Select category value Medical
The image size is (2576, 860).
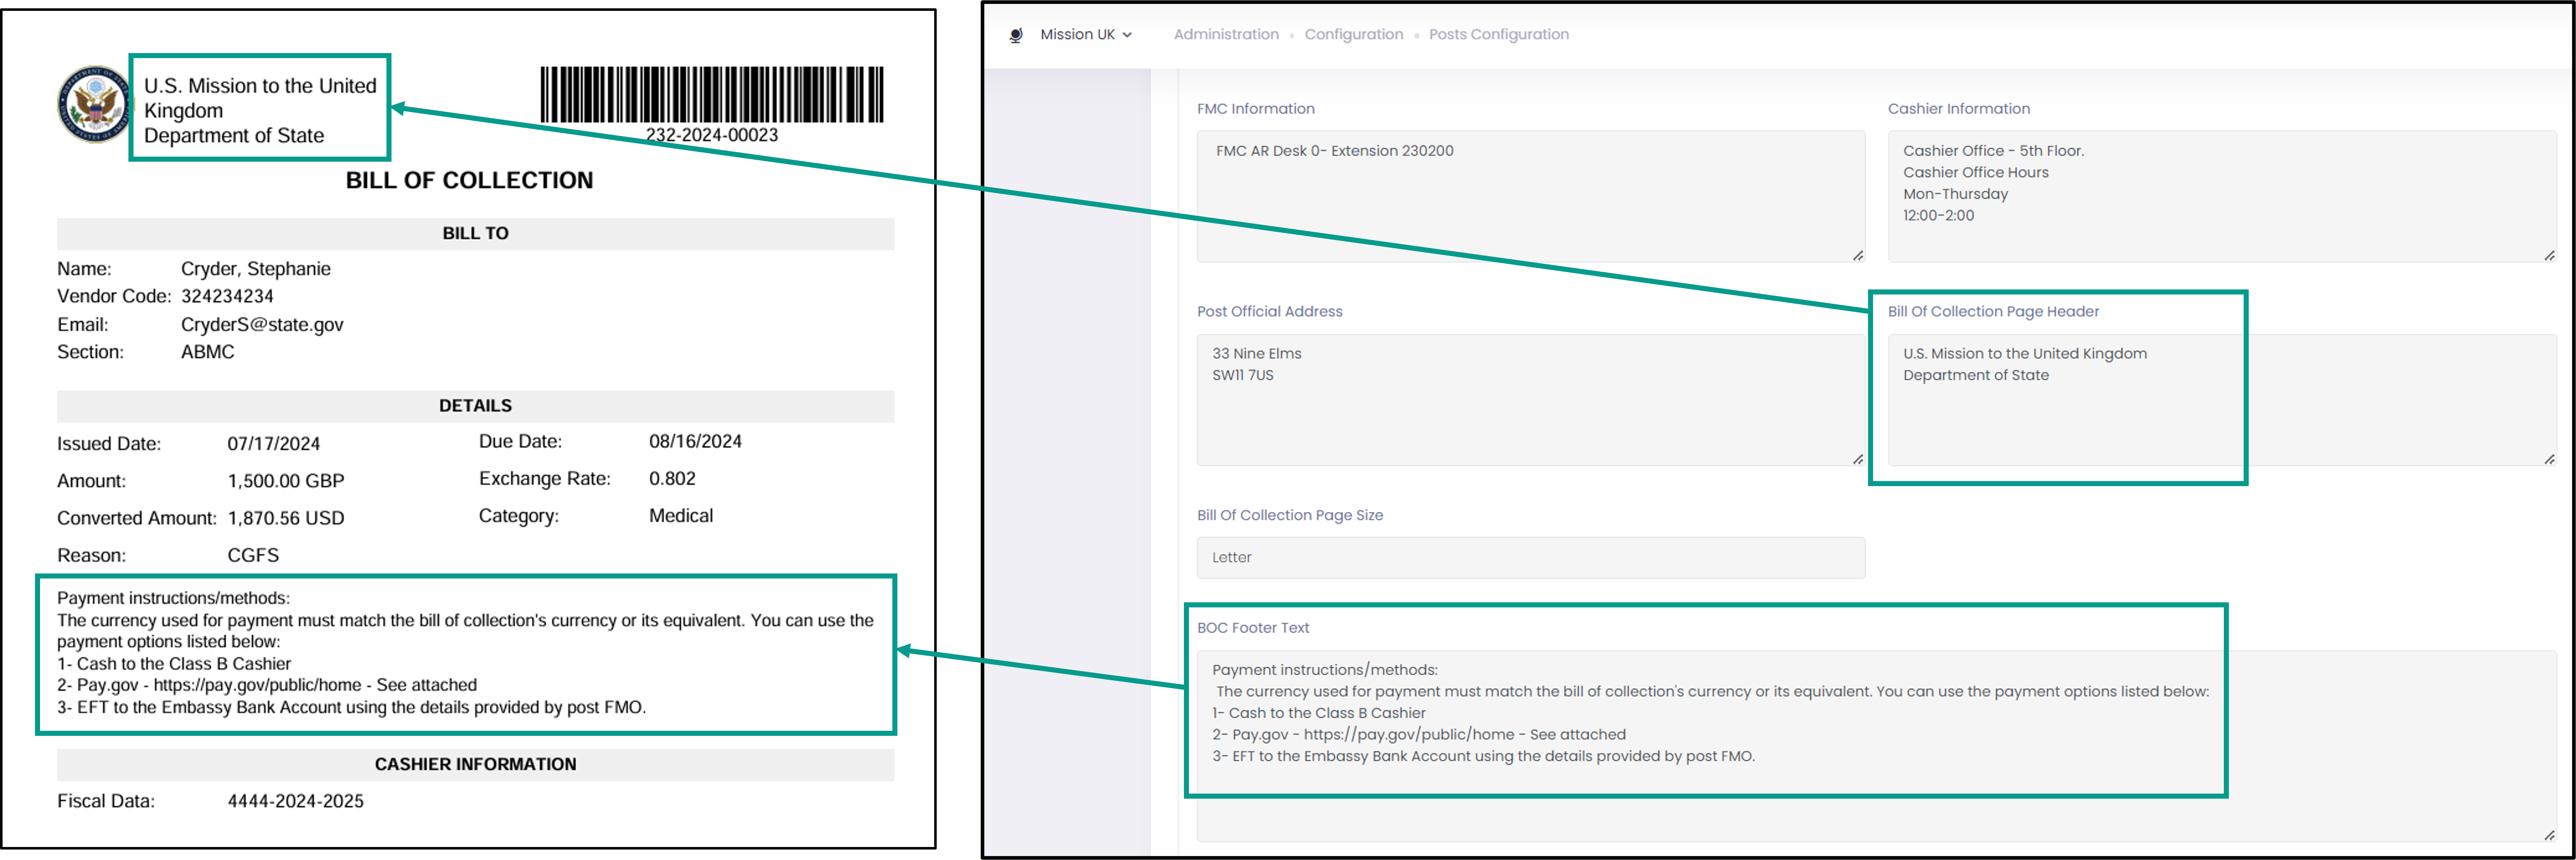pyautogui.click(x=681, y=516)
